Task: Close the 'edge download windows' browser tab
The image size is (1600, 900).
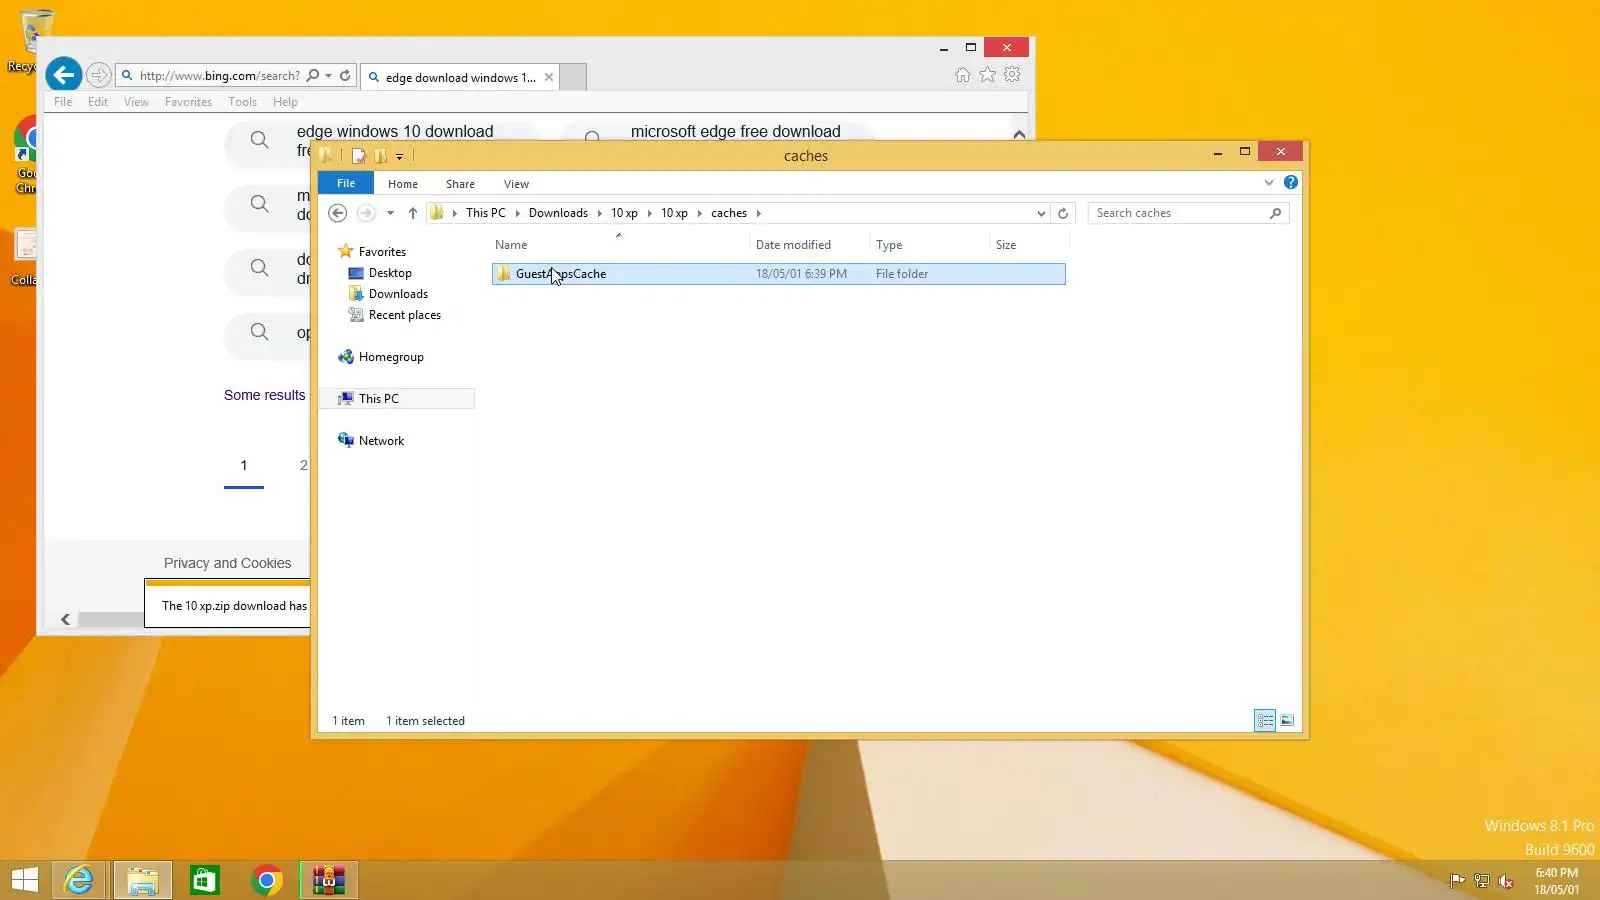Action: point(549,77)
